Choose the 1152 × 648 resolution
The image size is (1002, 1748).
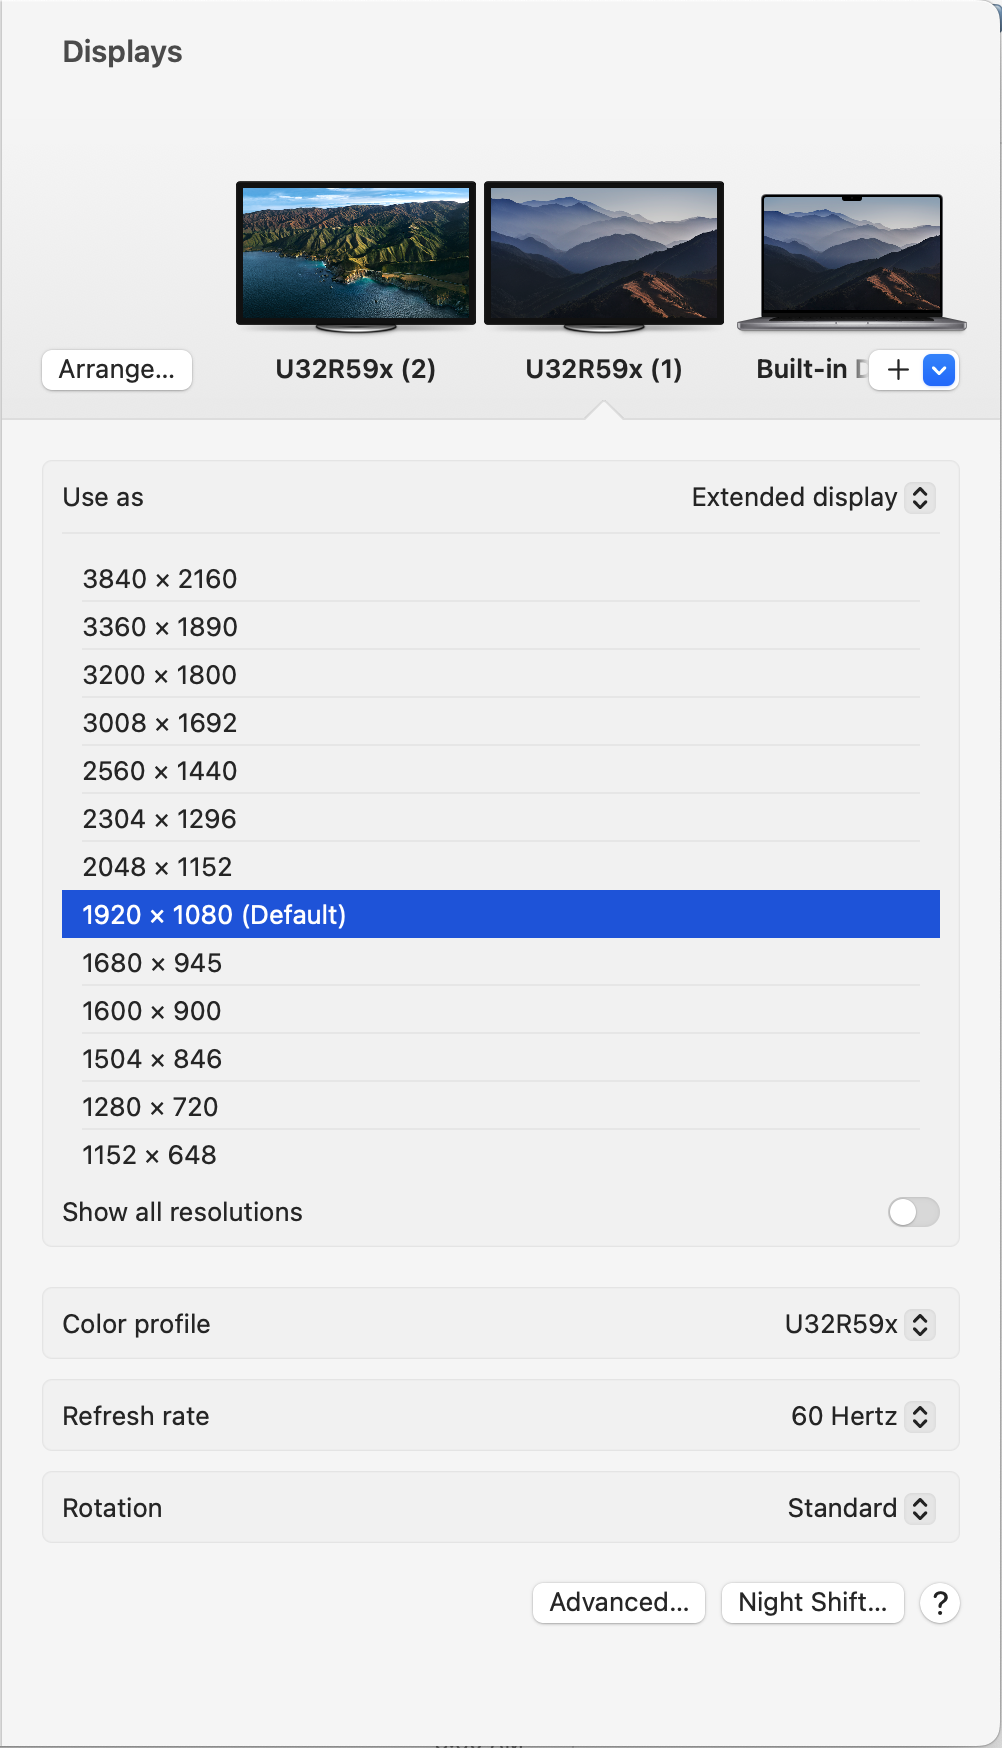pos(149,1155)
